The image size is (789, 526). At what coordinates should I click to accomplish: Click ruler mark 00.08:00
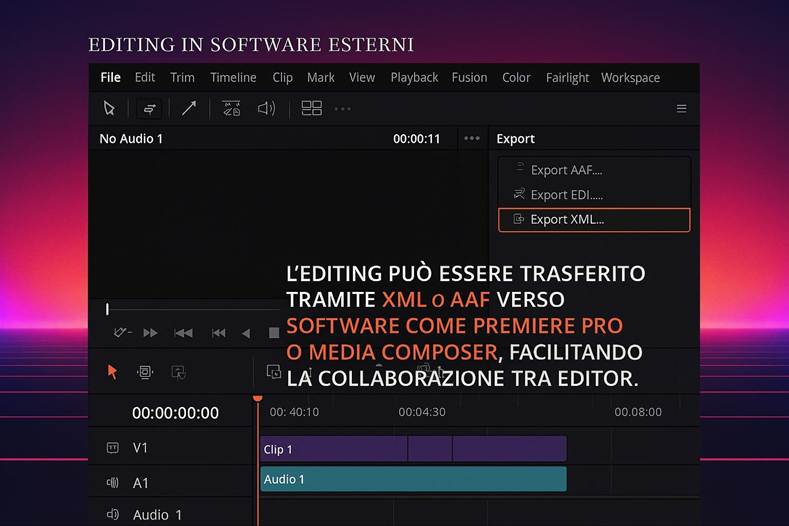coord(638,412)
